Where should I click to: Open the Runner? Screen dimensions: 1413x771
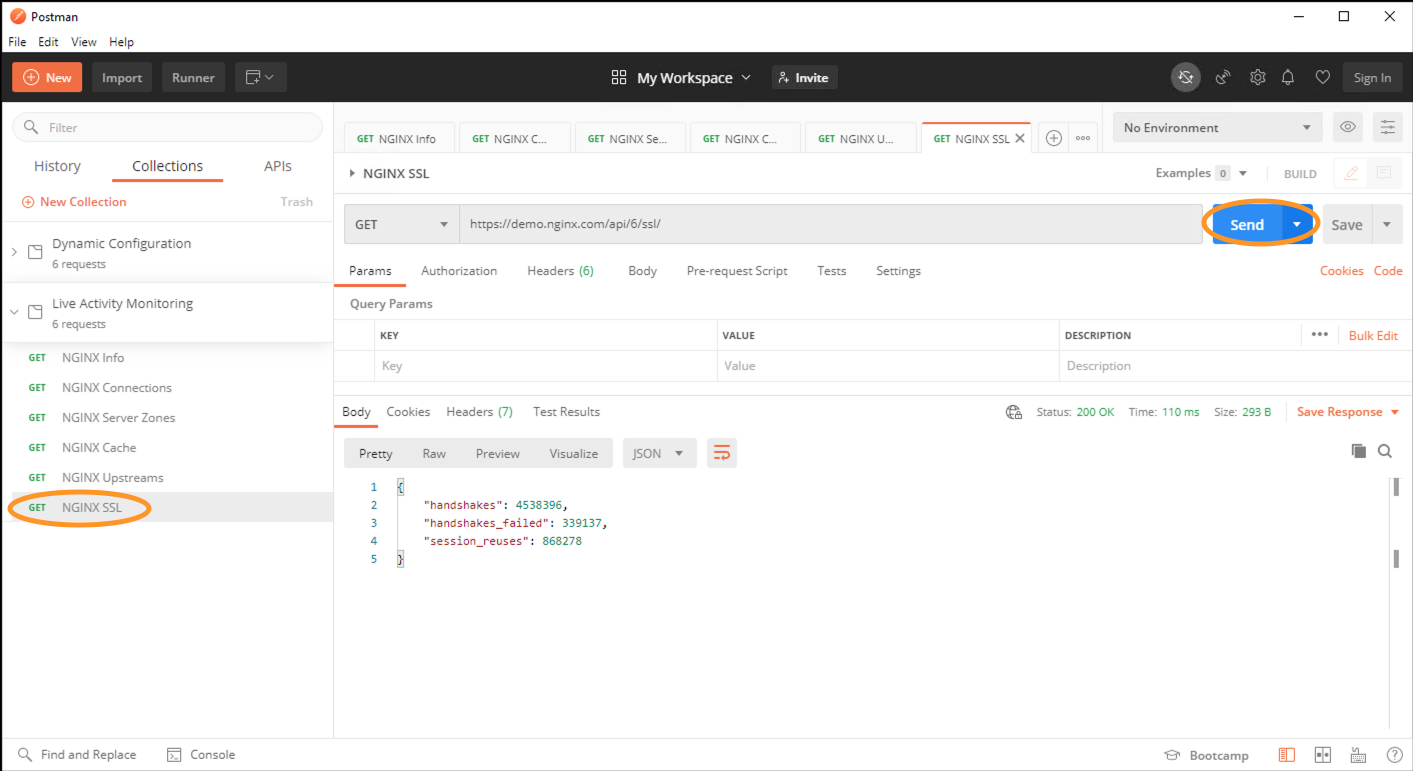[193, 78]
